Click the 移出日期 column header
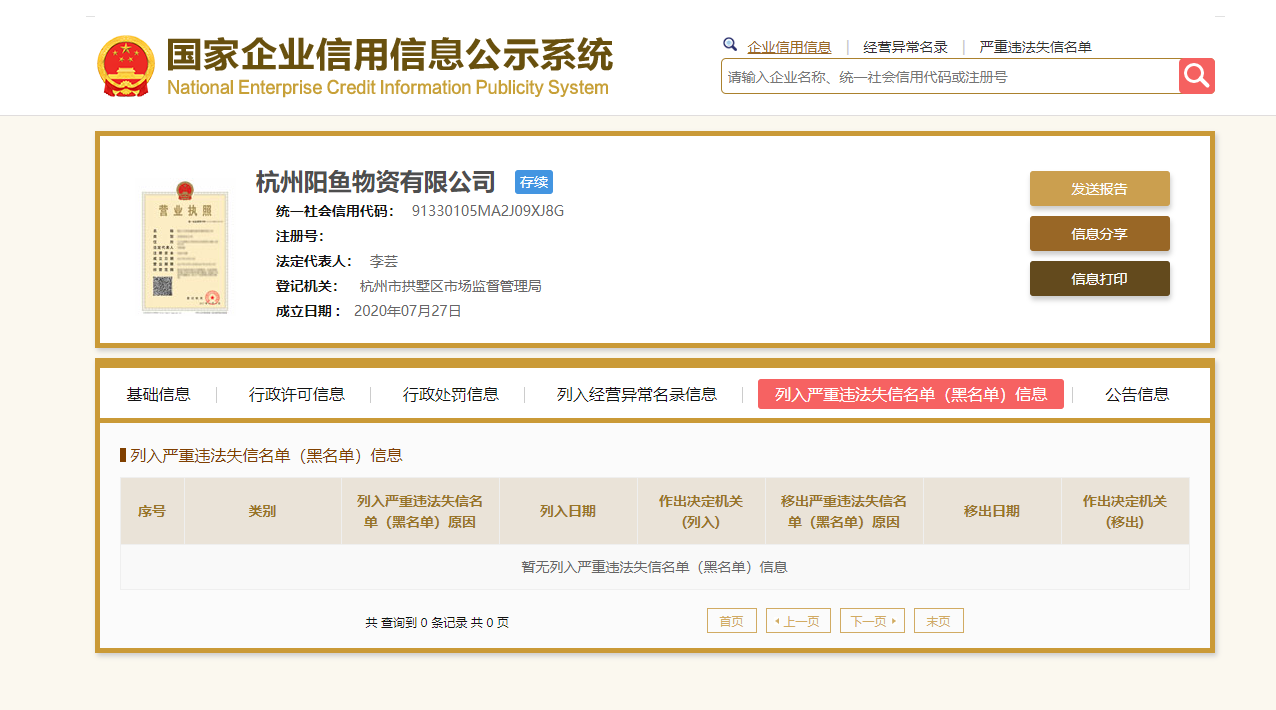The width and height of the screenshot is (1276, 710). [x=992, y=511]
